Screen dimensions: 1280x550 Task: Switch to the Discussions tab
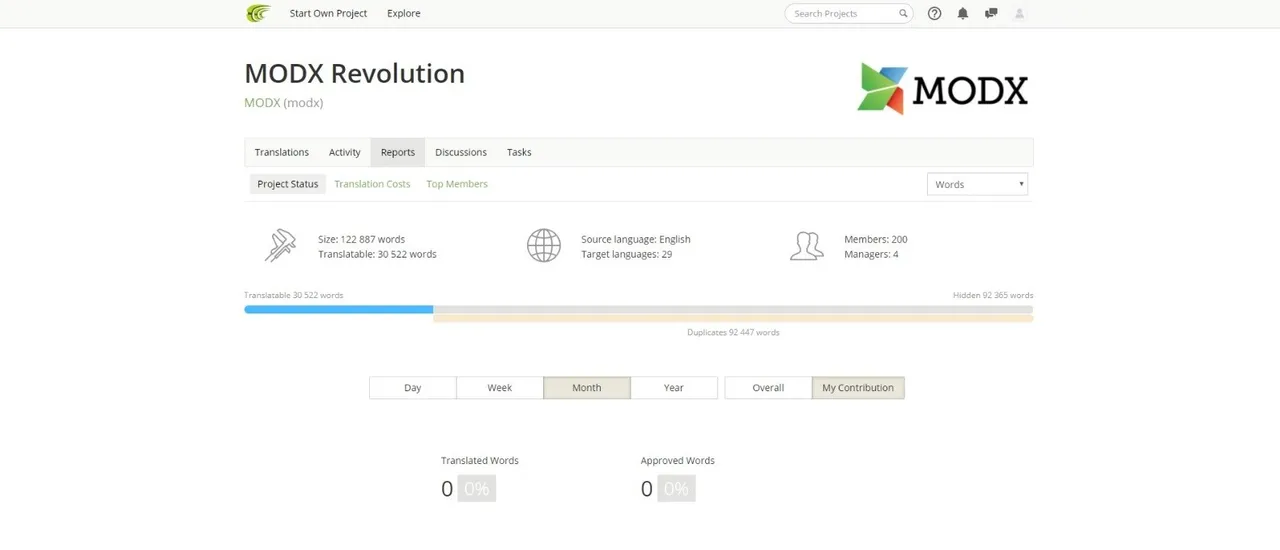coord(461,152)
